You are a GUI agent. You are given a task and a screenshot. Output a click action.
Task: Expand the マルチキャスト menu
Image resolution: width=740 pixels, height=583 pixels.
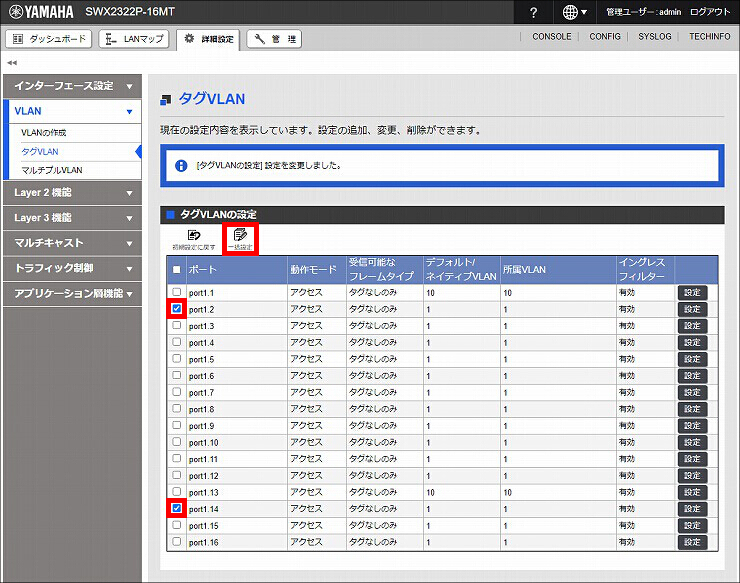click(72, 243)
